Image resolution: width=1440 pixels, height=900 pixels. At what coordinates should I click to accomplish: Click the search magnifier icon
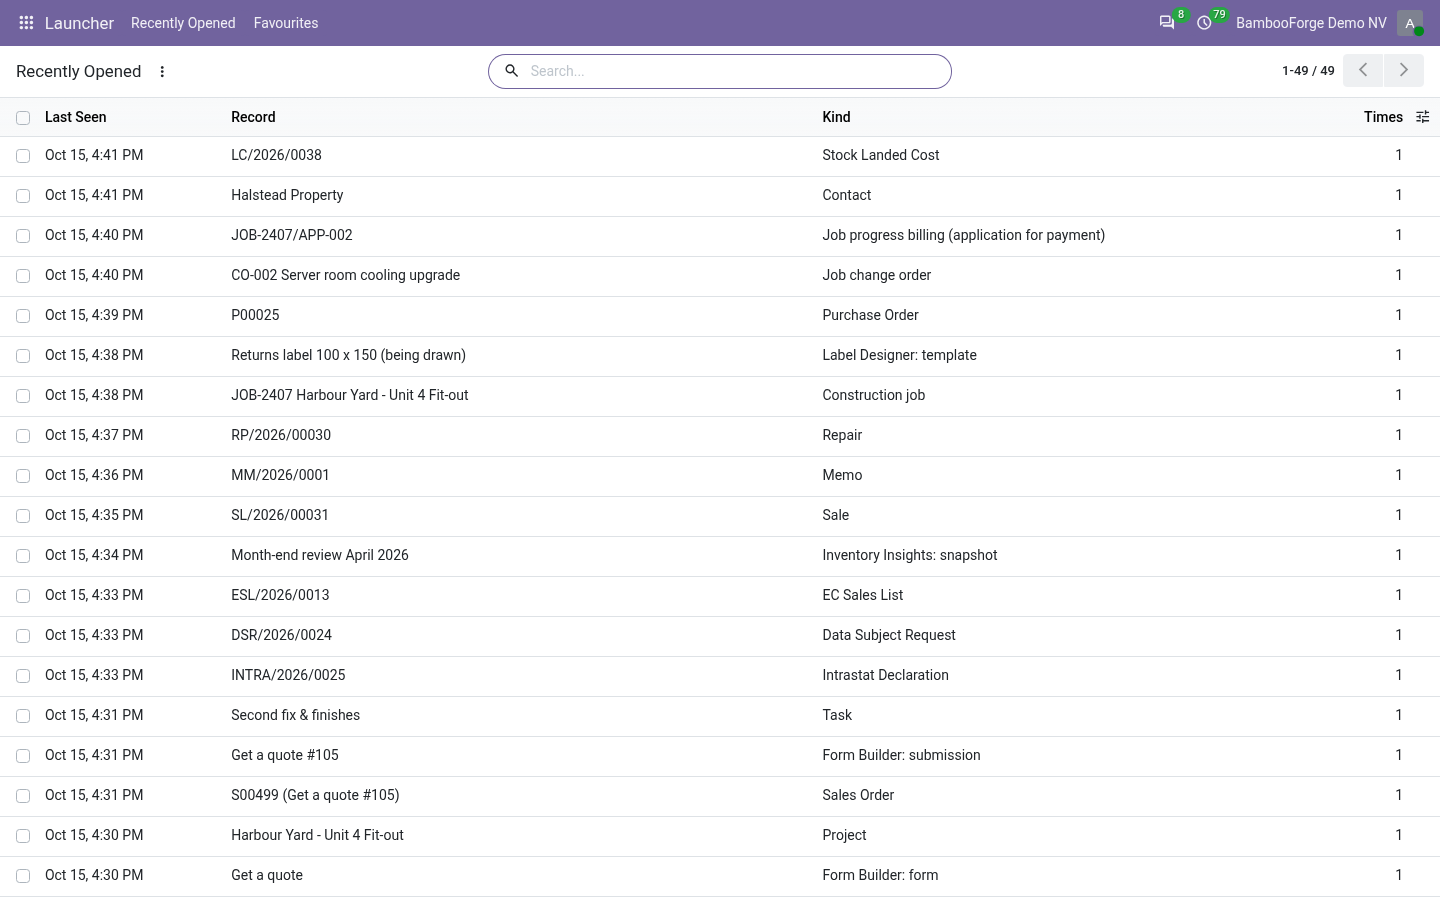point(511,71)
